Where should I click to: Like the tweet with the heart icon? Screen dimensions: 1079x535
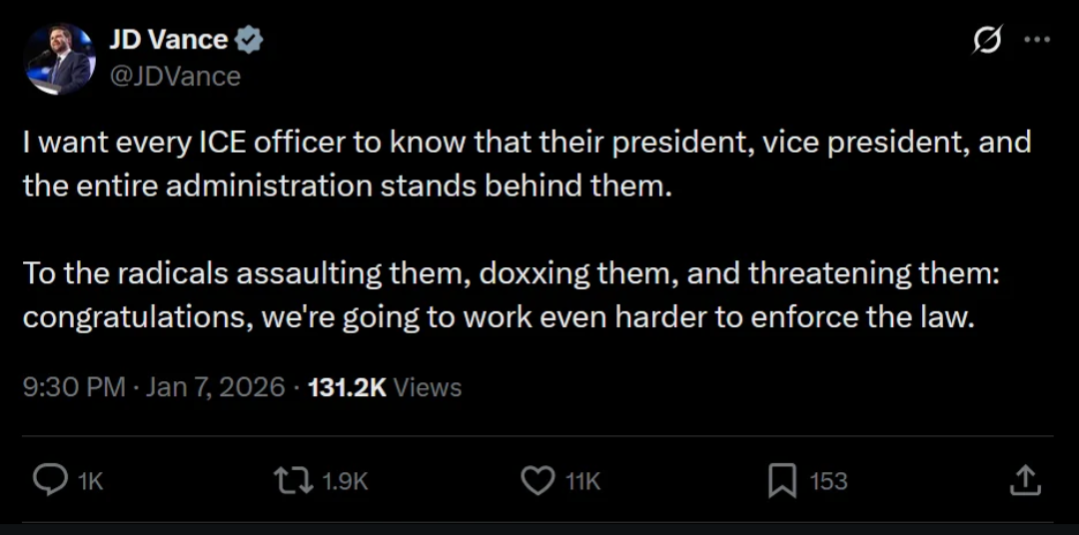point(539,481)
